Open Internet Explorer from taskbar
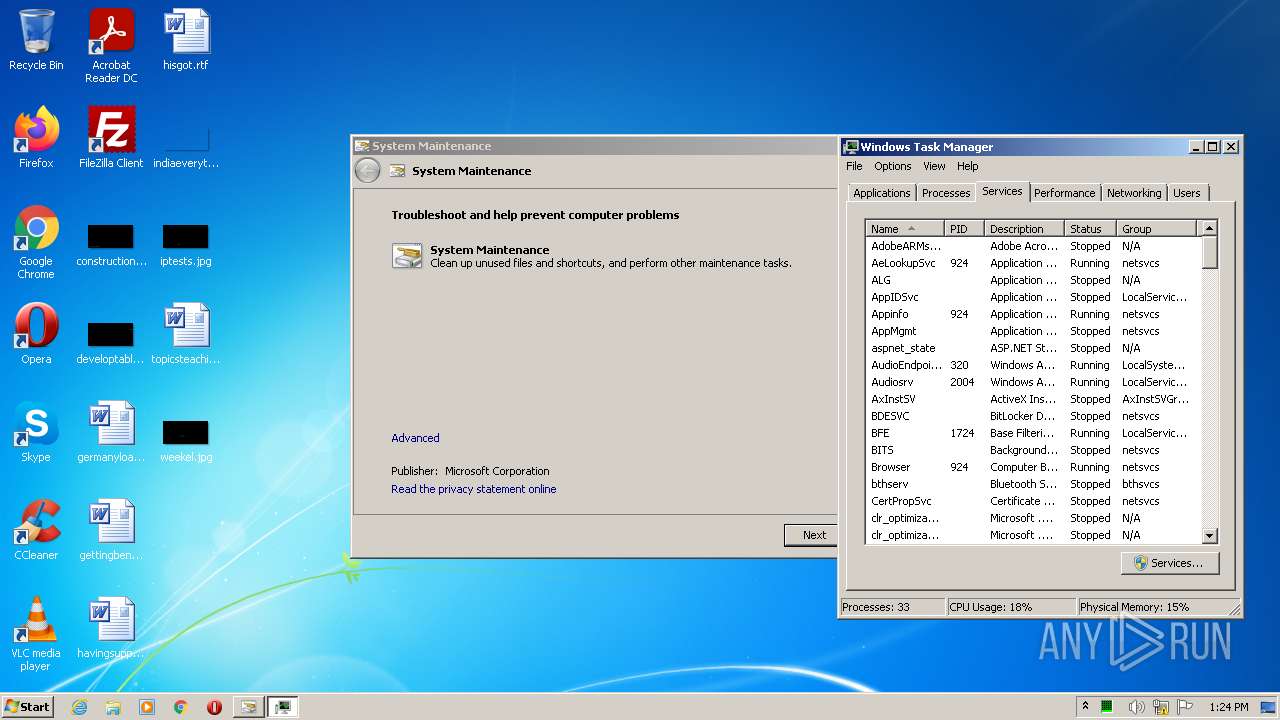 tap(79, 707)
